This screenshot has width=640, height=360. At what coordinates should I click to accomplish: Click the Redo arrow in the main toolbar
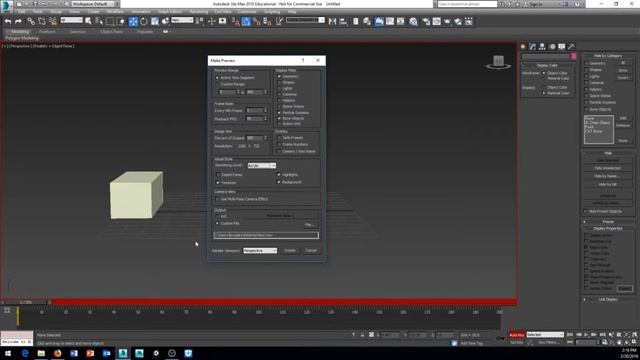[x=18, y=21]
